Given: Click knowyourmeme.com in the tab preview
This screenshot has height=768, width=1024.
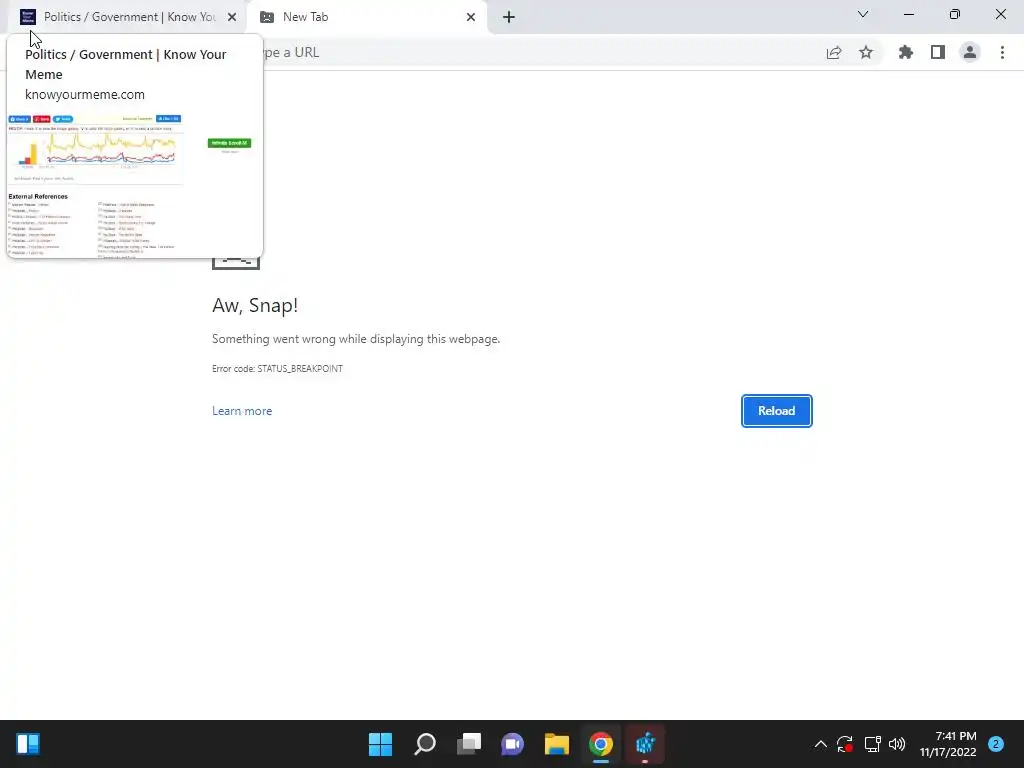Looking at the screenshot, I should coord(85,95).
